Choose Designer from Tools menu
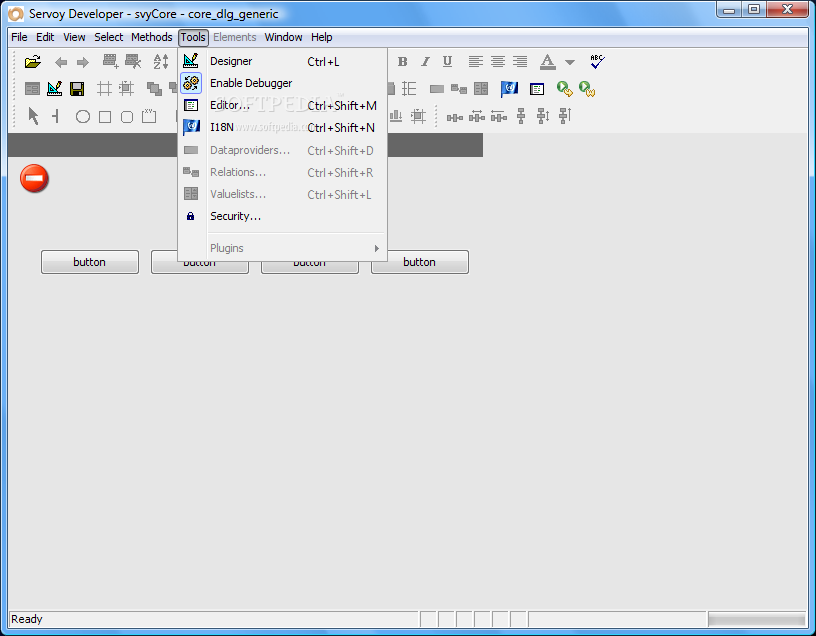Viewport: 816px width, 636px height. click(283, 61)
